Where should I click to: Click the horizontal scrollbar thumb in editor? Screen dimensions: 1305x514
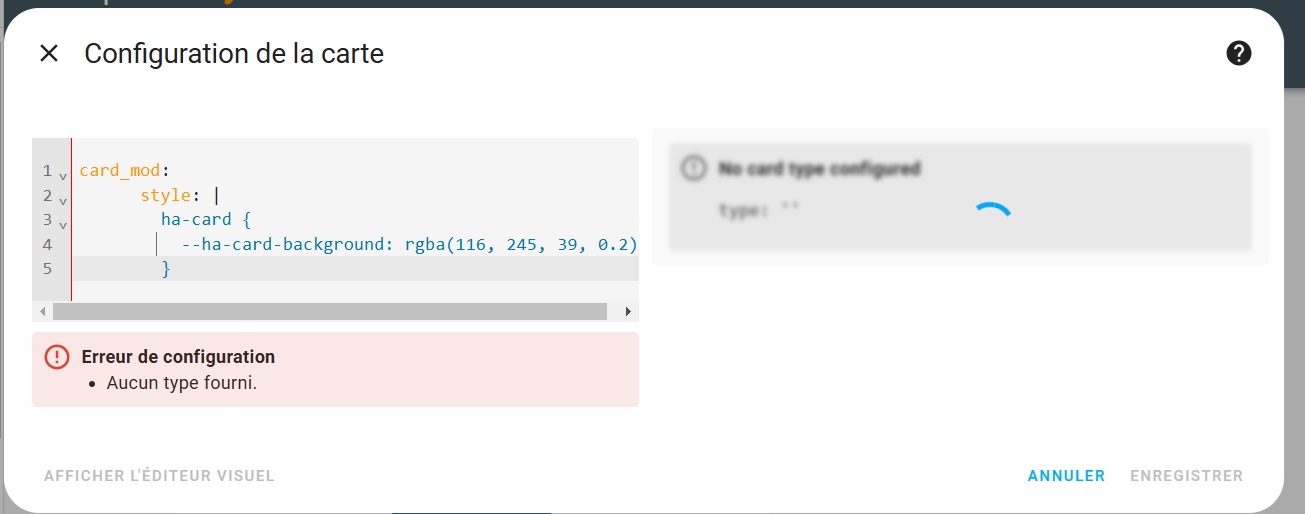coord(330,312)
